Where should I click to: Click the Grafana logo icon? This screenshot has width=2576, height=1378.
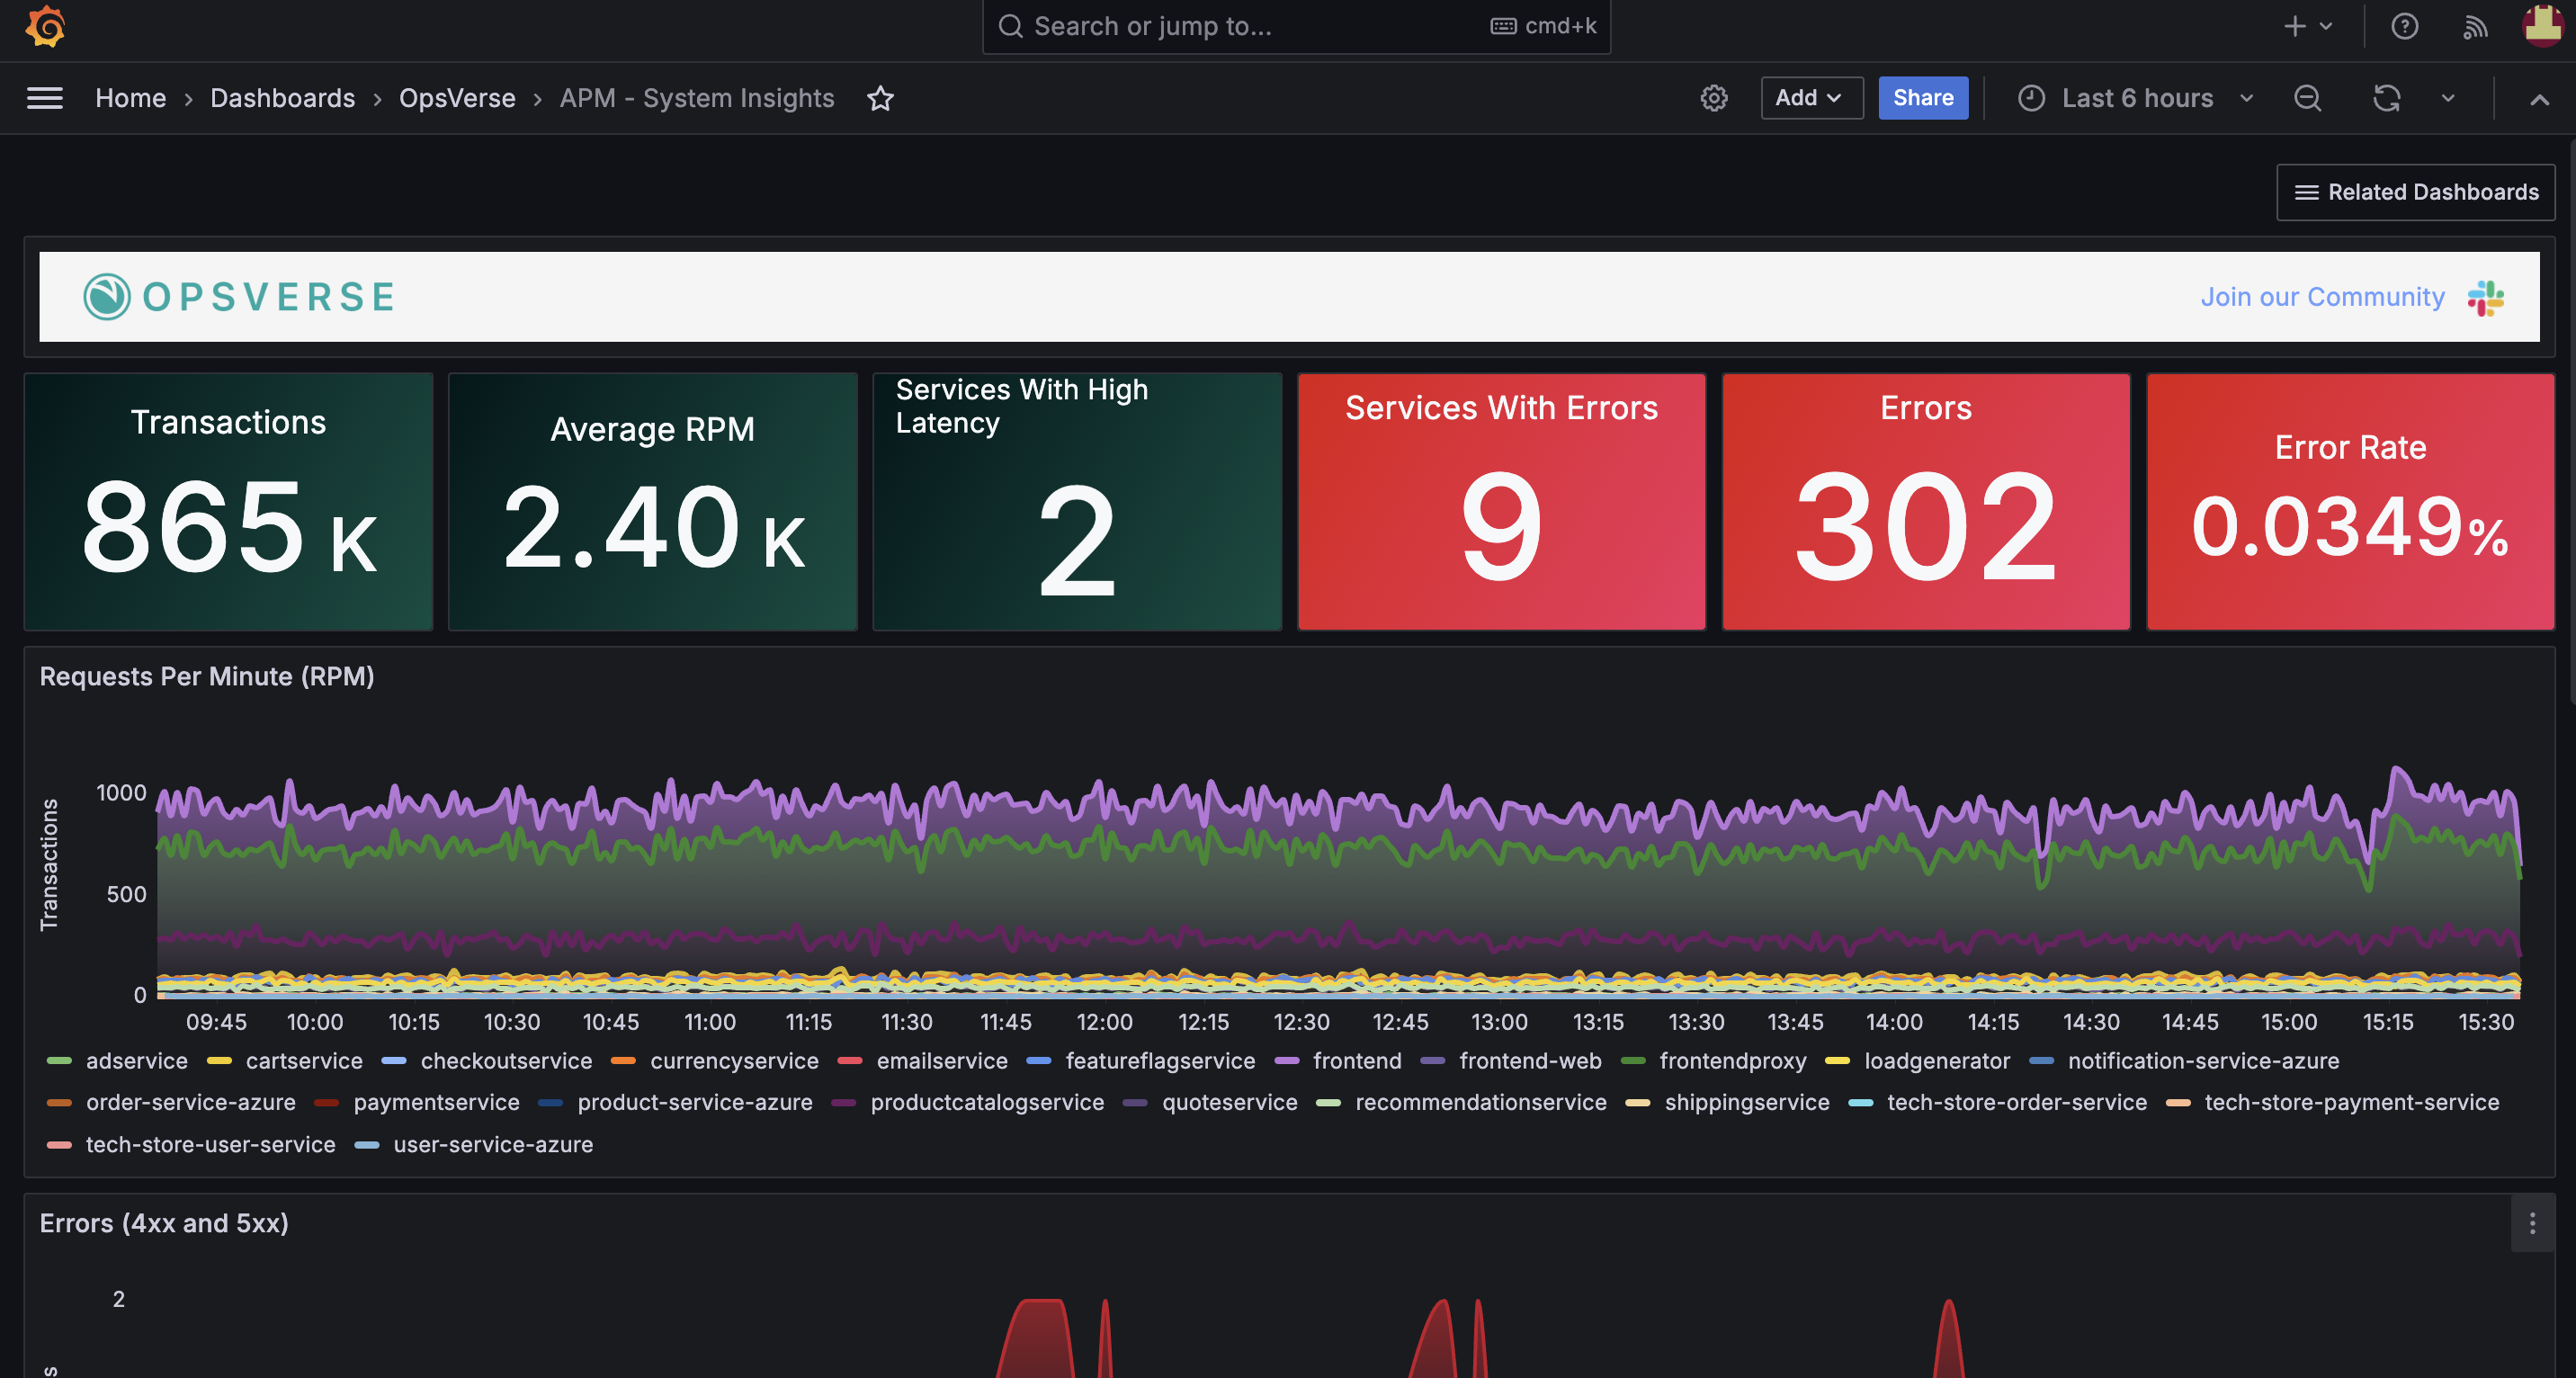click(45, 26)
